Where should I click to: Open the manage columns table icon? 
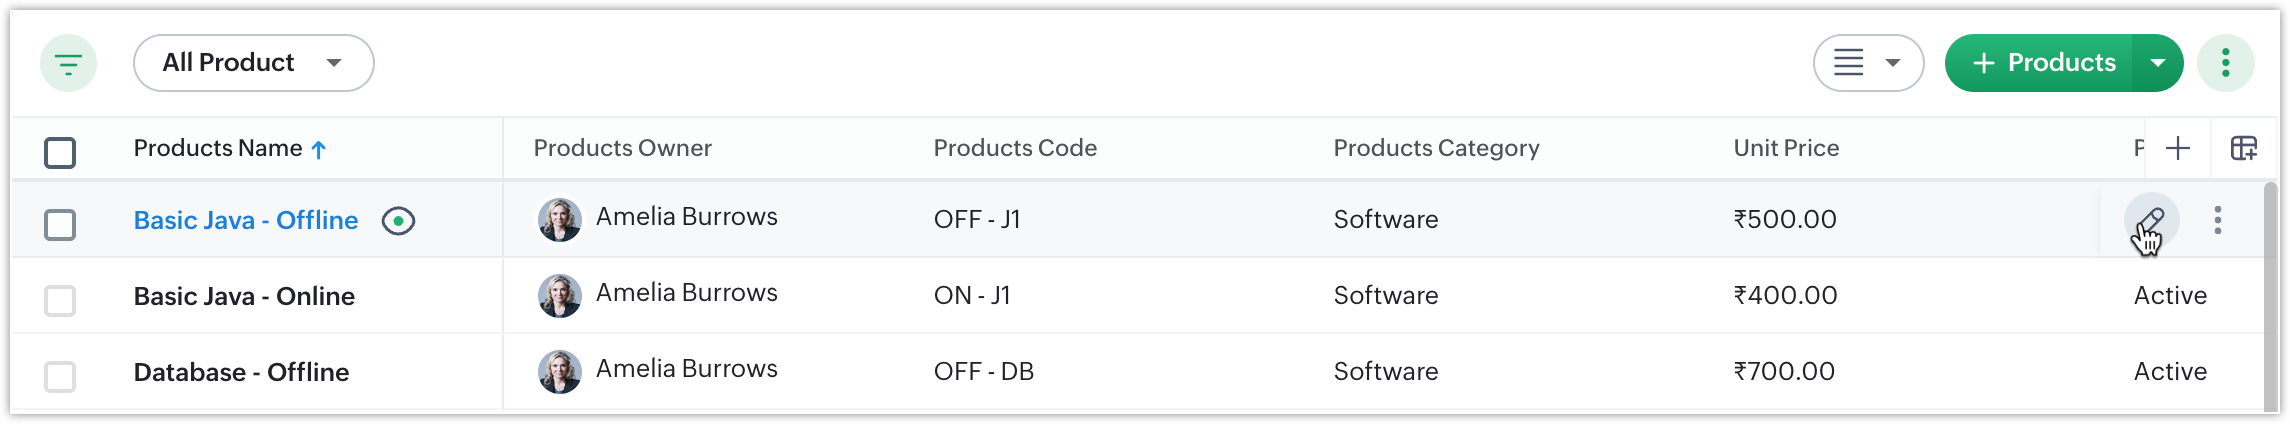click(2243, 149)
